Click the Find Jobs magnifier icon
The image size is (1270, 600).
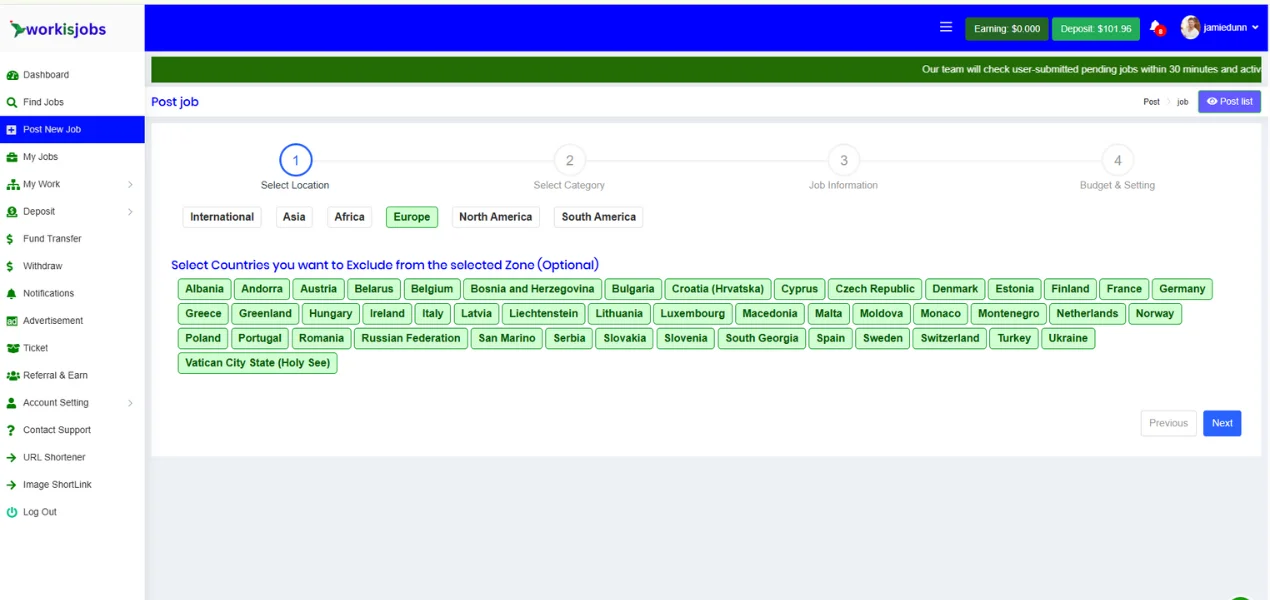coord(12,102)
